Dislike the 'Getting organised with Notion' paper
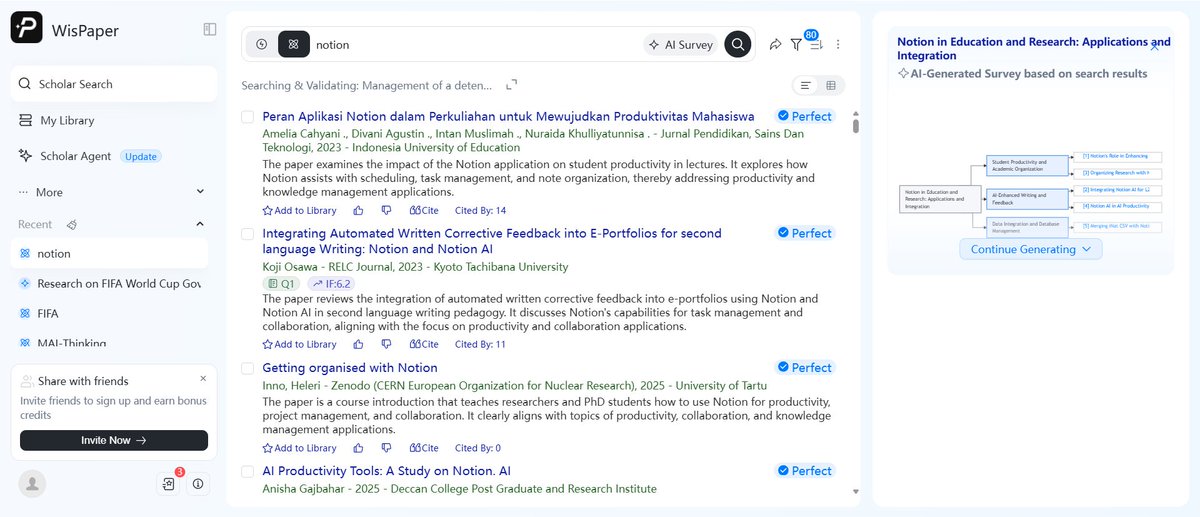 tap(386, 448)
